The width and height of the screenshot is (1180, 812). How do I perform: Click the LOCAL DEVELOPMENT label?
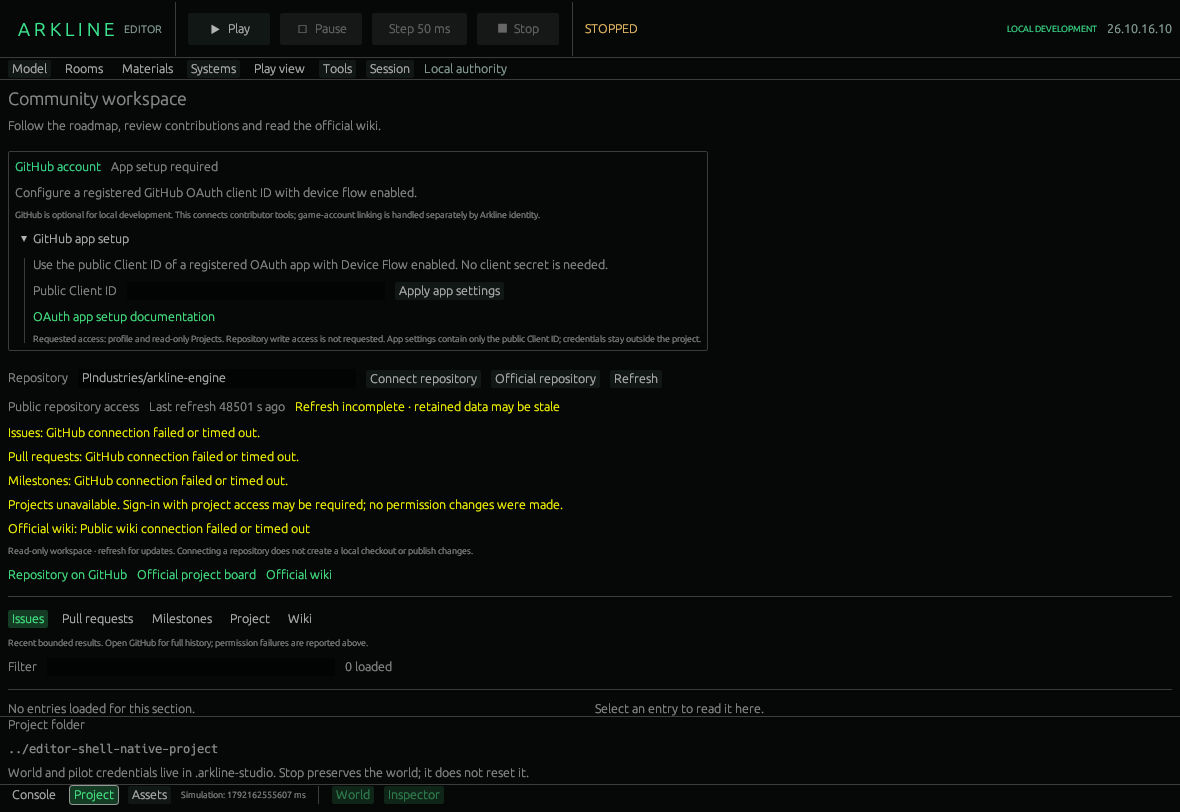tap(1051, 29)
